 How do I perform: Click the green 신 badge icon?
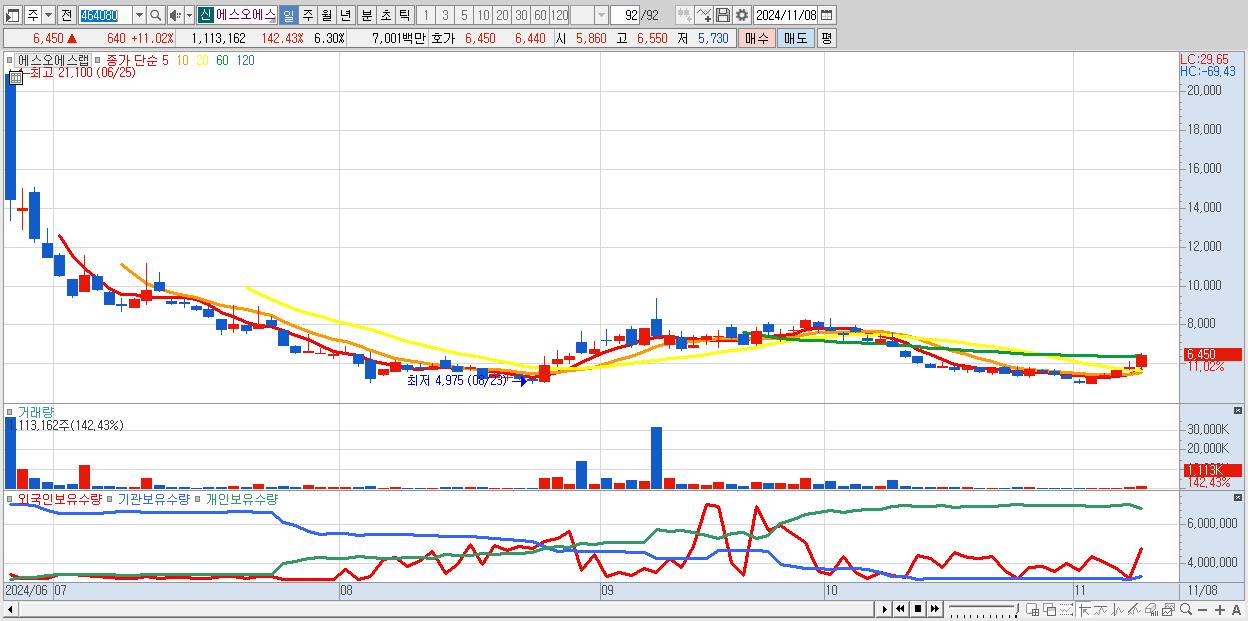coord(205,16)
